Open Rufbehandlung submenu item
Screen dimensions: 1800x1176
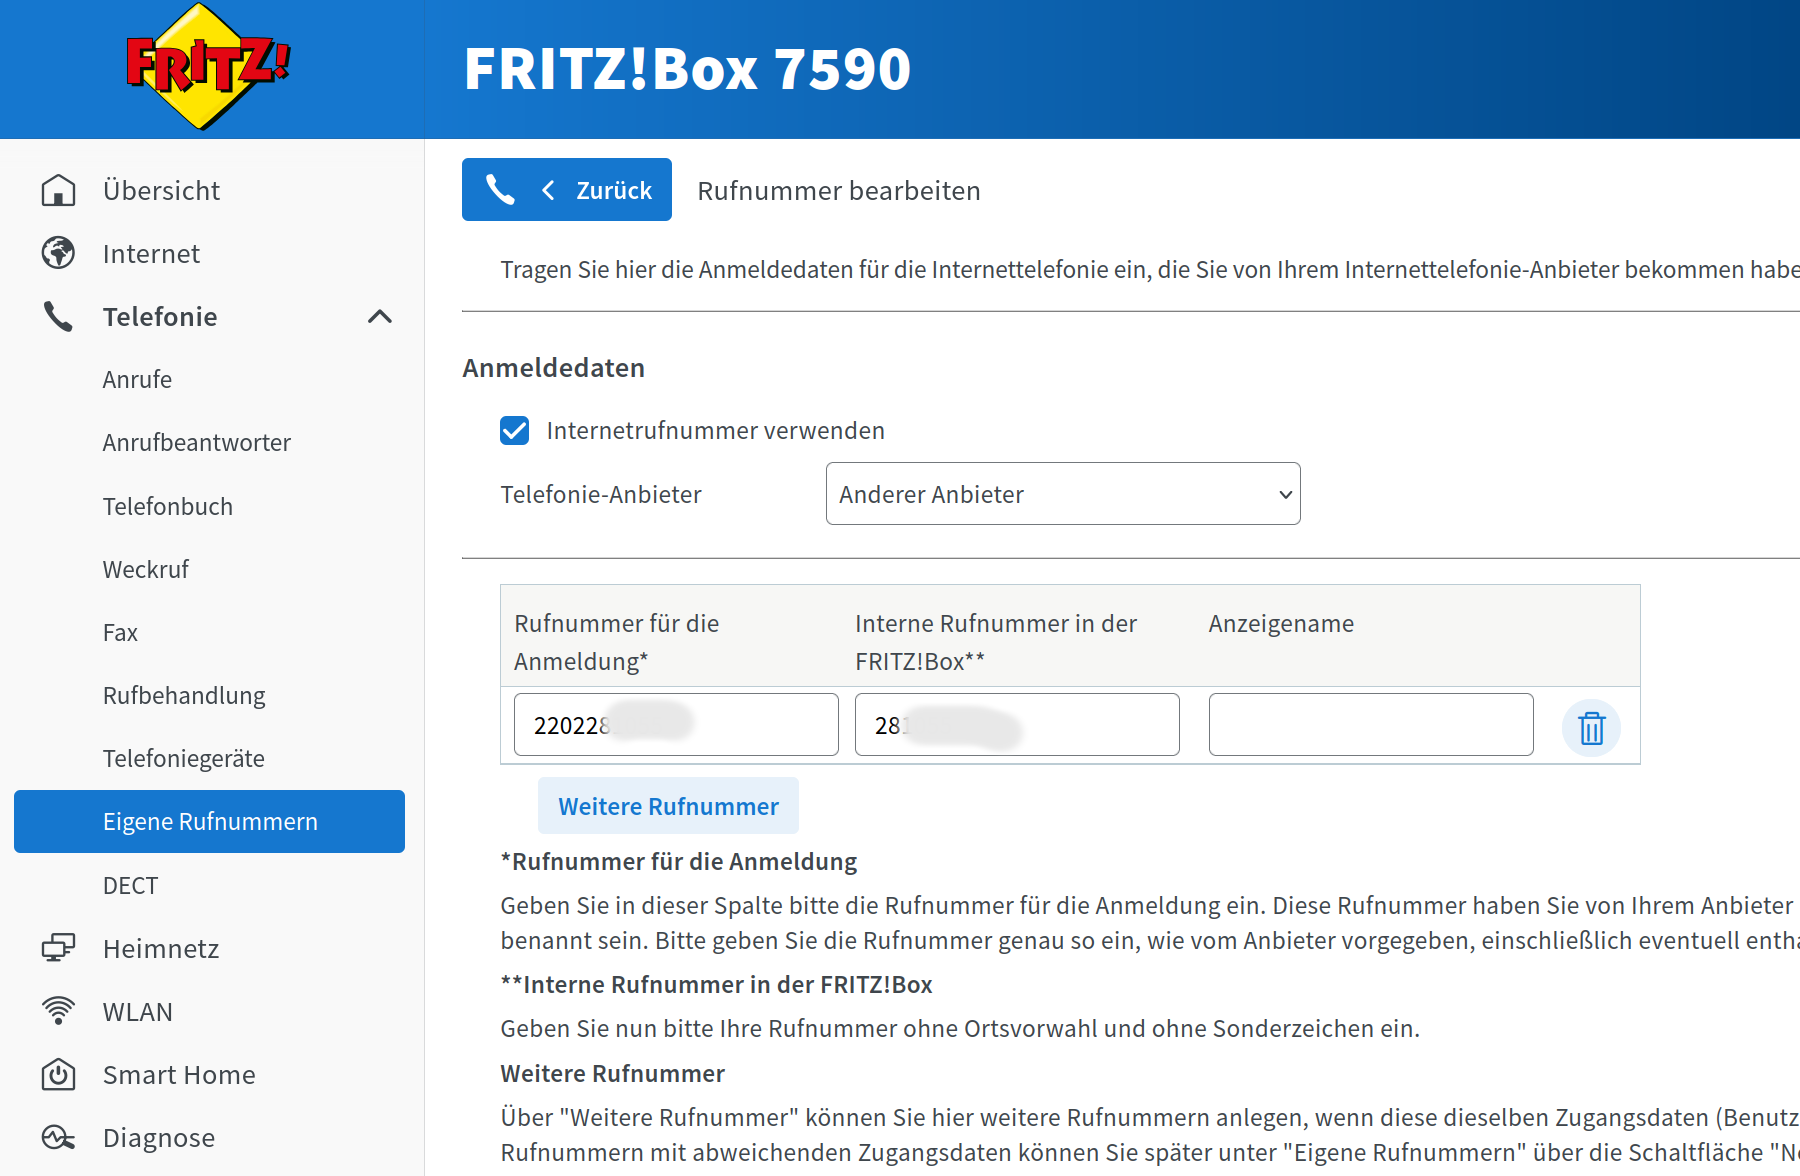tap(184, 695)
